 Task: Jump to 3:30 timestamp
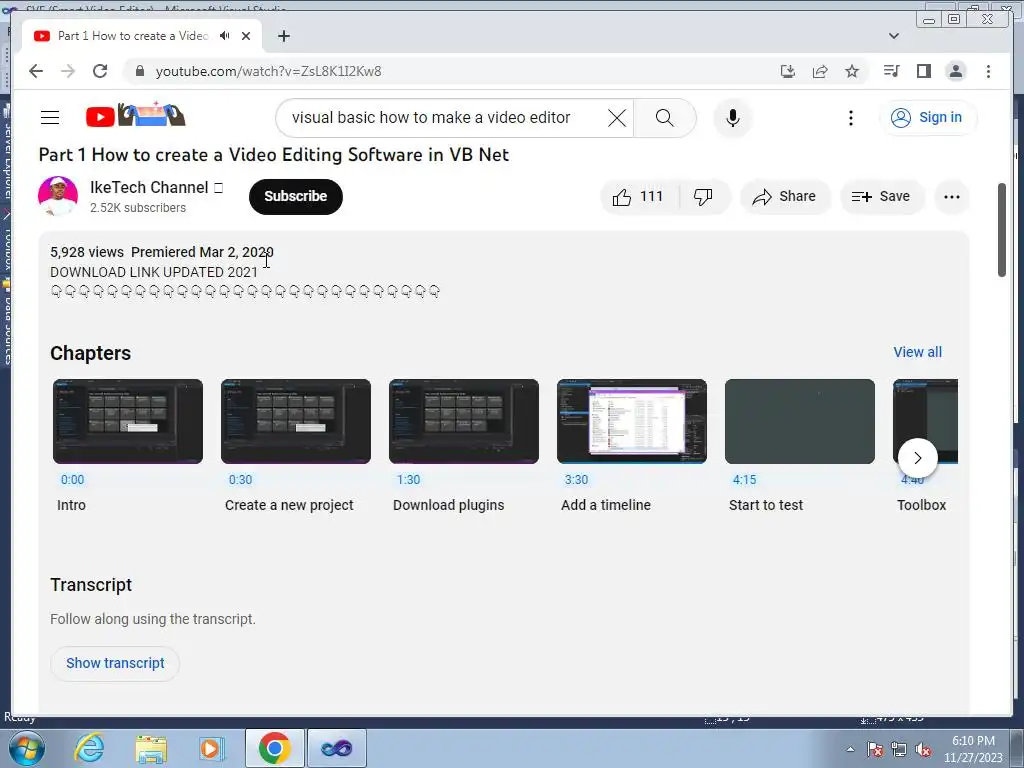(576, 479)
